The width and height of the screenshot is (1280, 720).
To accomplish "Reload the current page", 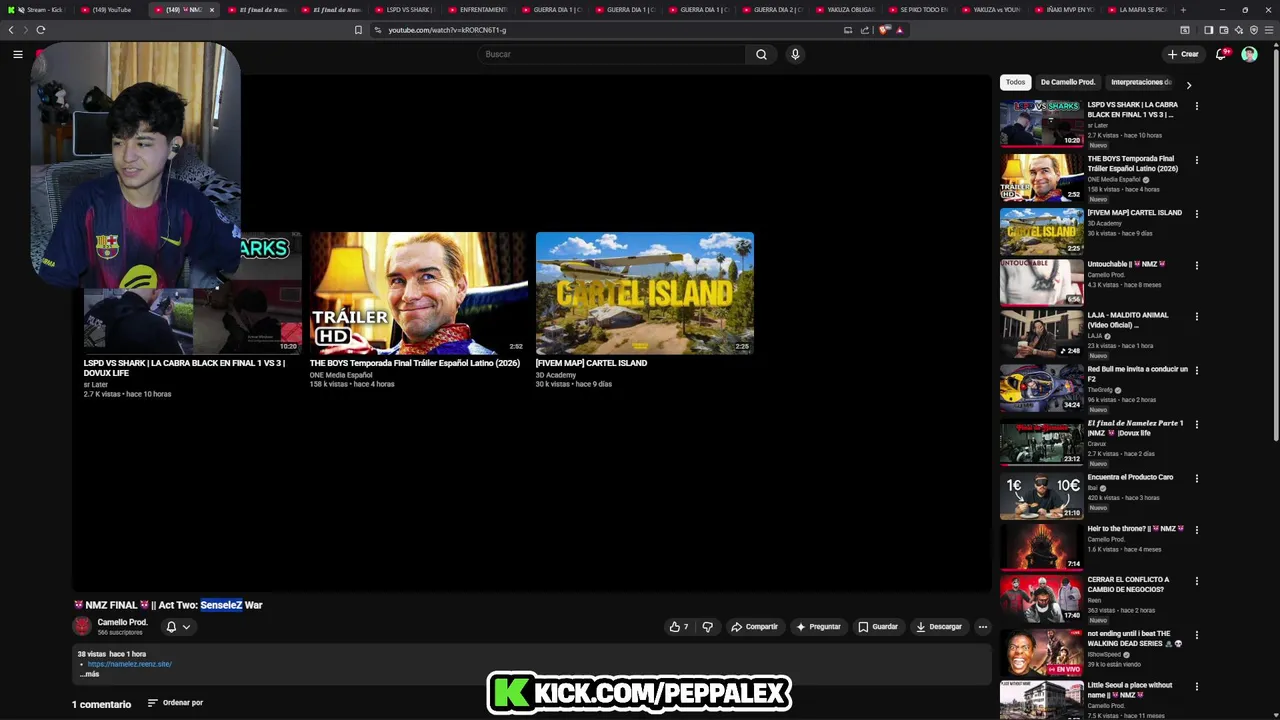I will click(x=41, y=30).
